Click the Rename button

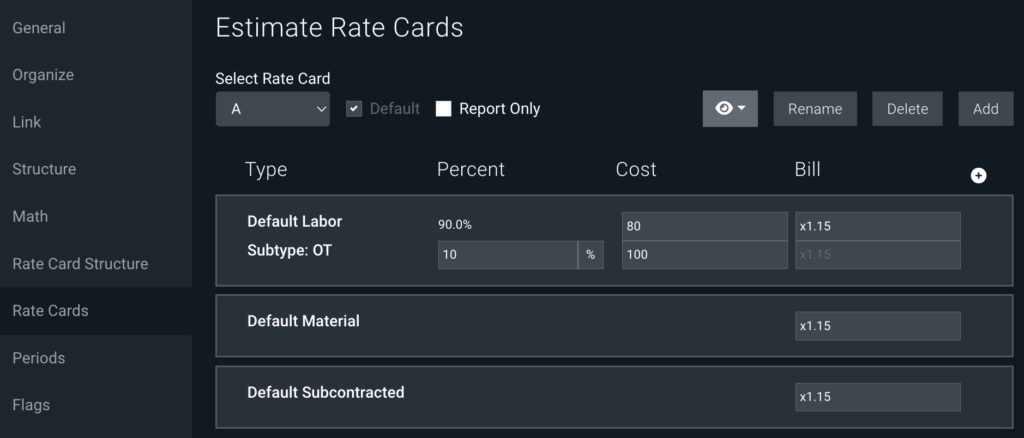tap(815, 109)
